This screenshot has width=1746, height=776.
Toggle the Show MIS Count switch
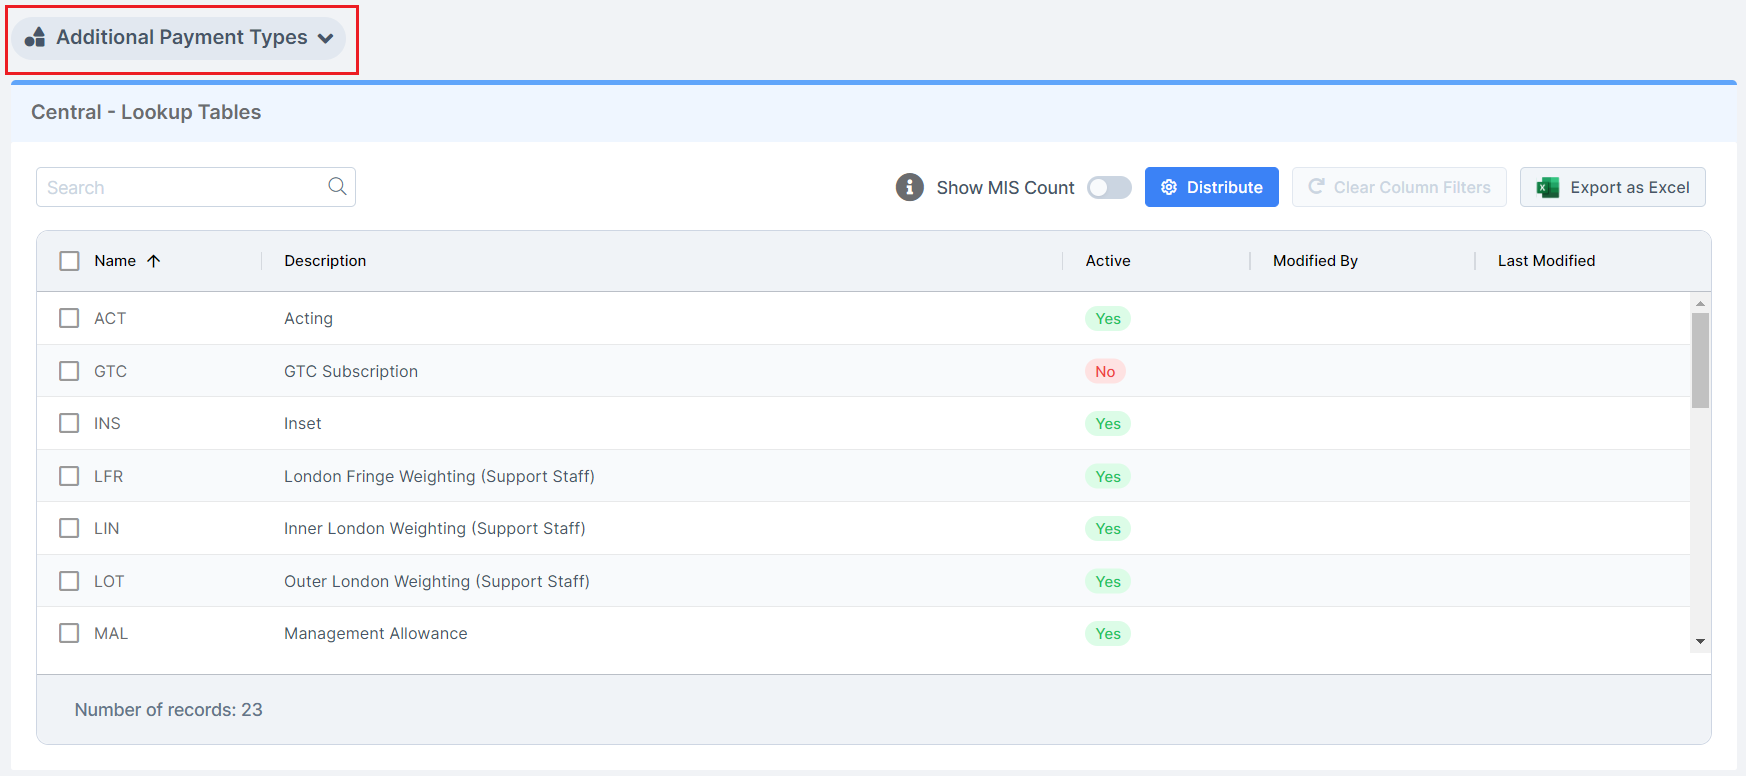point(1109,187)
